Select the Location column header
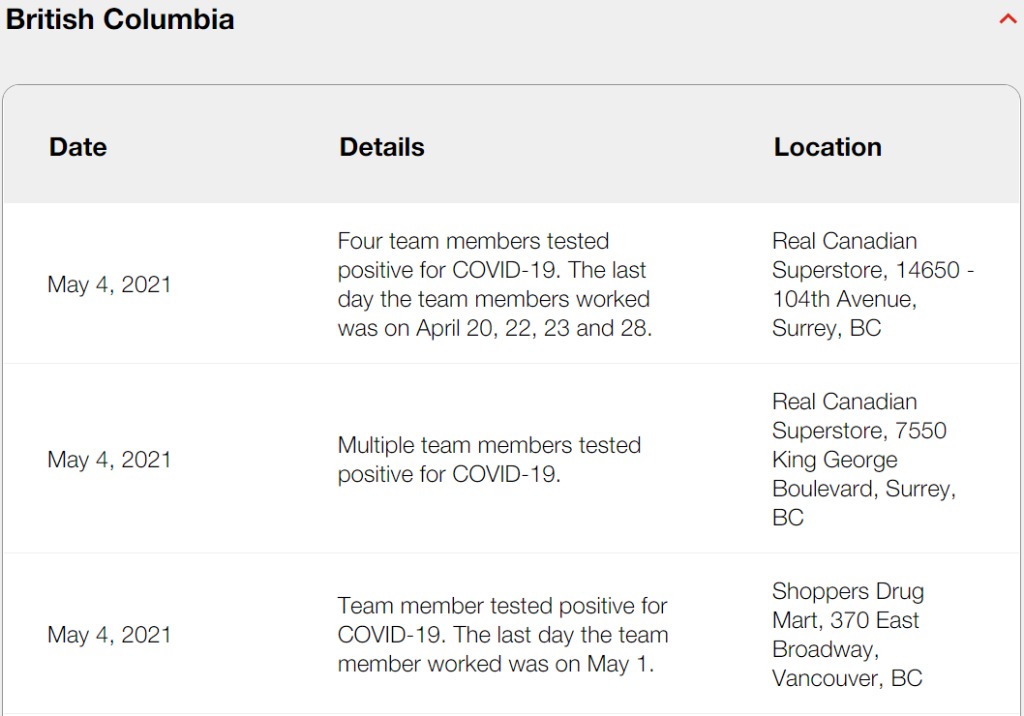The image size is (1024, 716). (827, 147)
